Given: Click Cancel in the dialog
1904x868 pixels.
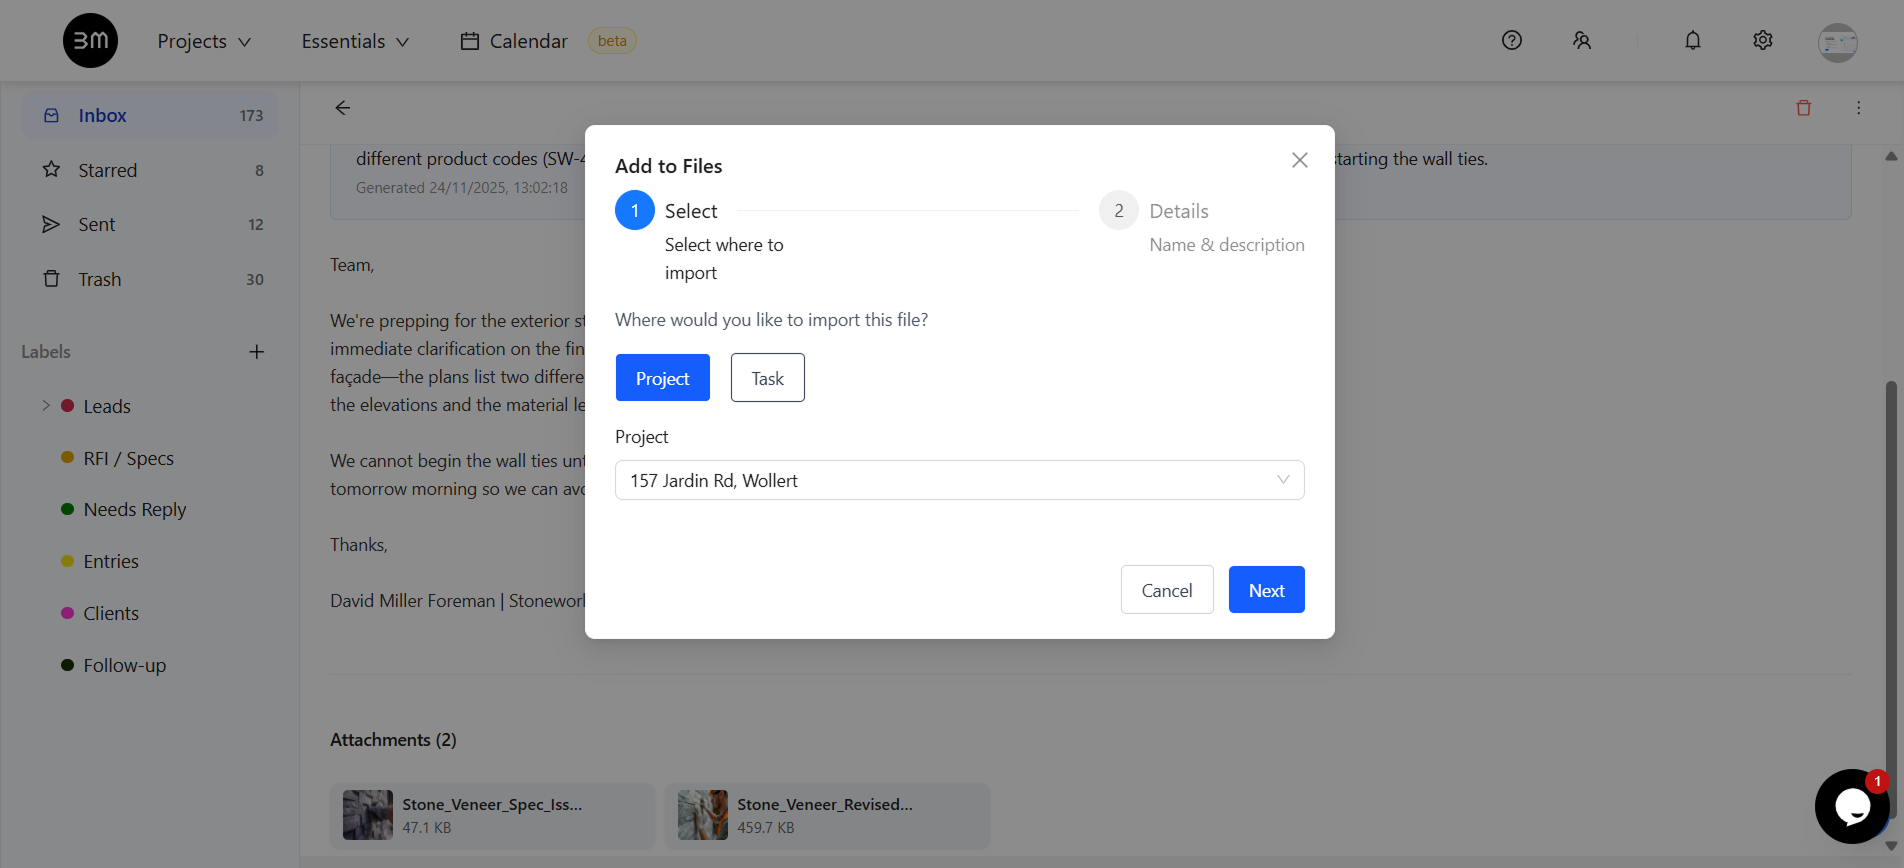Looking at the screenshot, I should 1167,590.
